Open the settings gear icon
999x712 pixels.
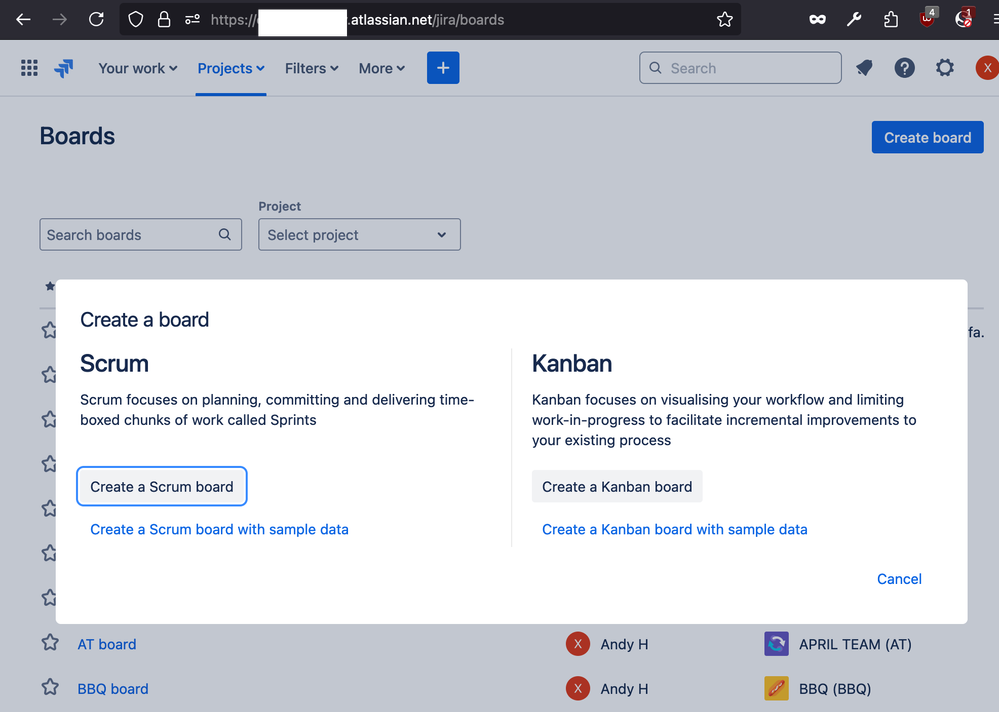(945, 68)
